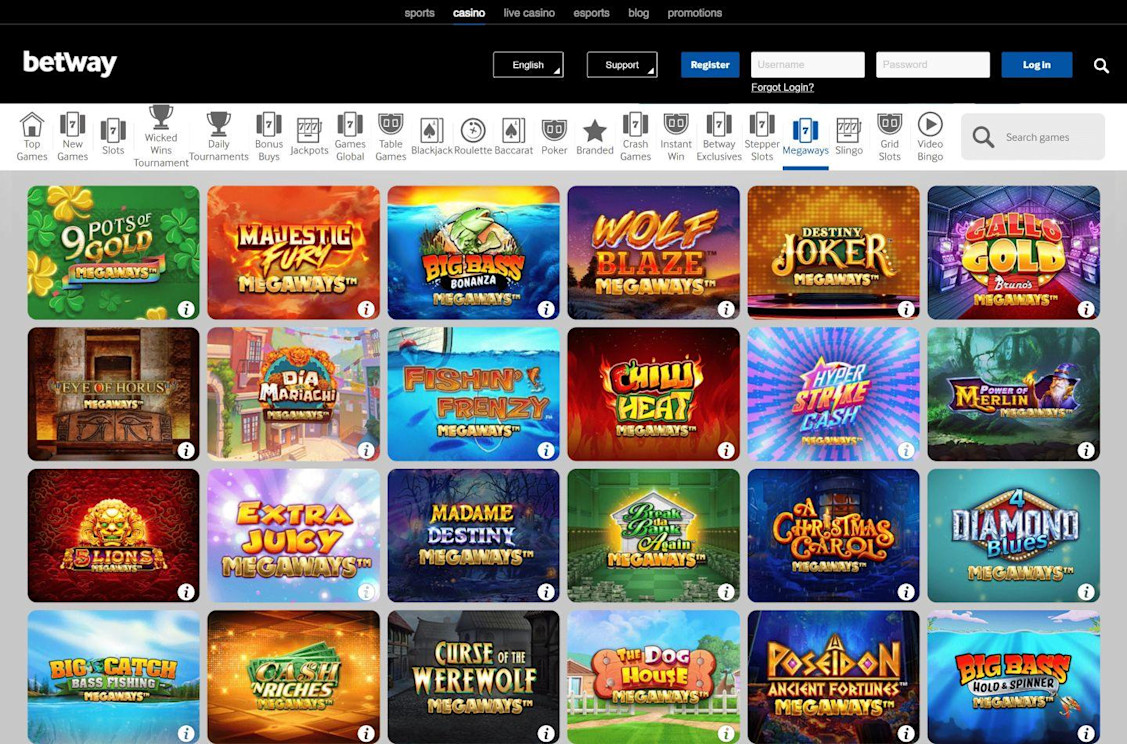This screenshot has height=744, width=1127.
Task: Launch Curse of the Werewolf Megaways
Action: point(474,677)
